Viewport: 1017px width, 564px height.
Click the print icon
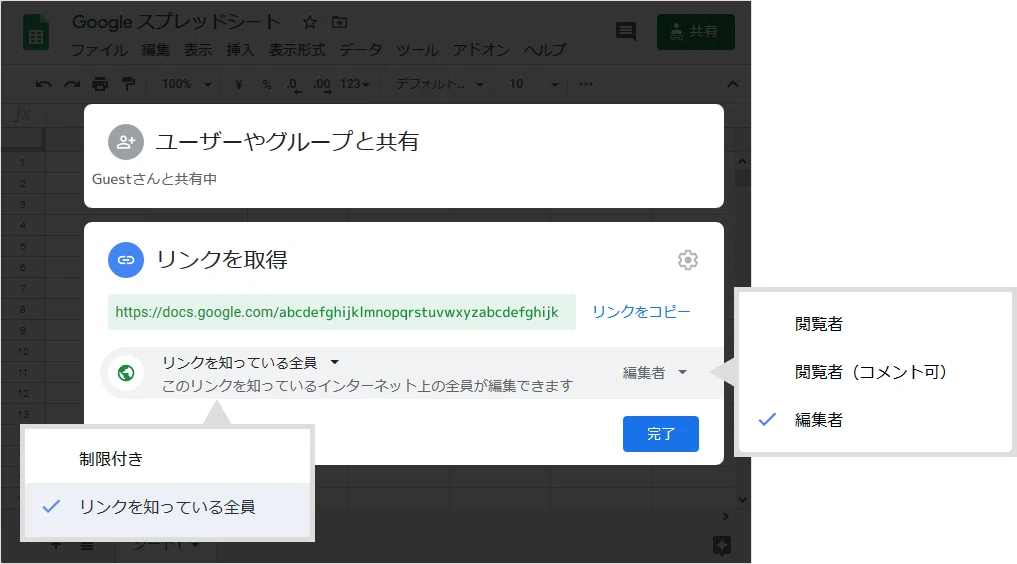point(100,84)
